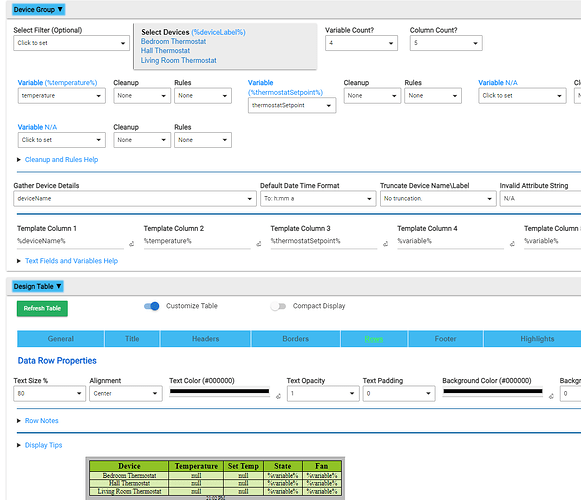This screenshot has width=581, height=500.
Task: Click reset icon next to Text Color
Action: coord(278,396)
